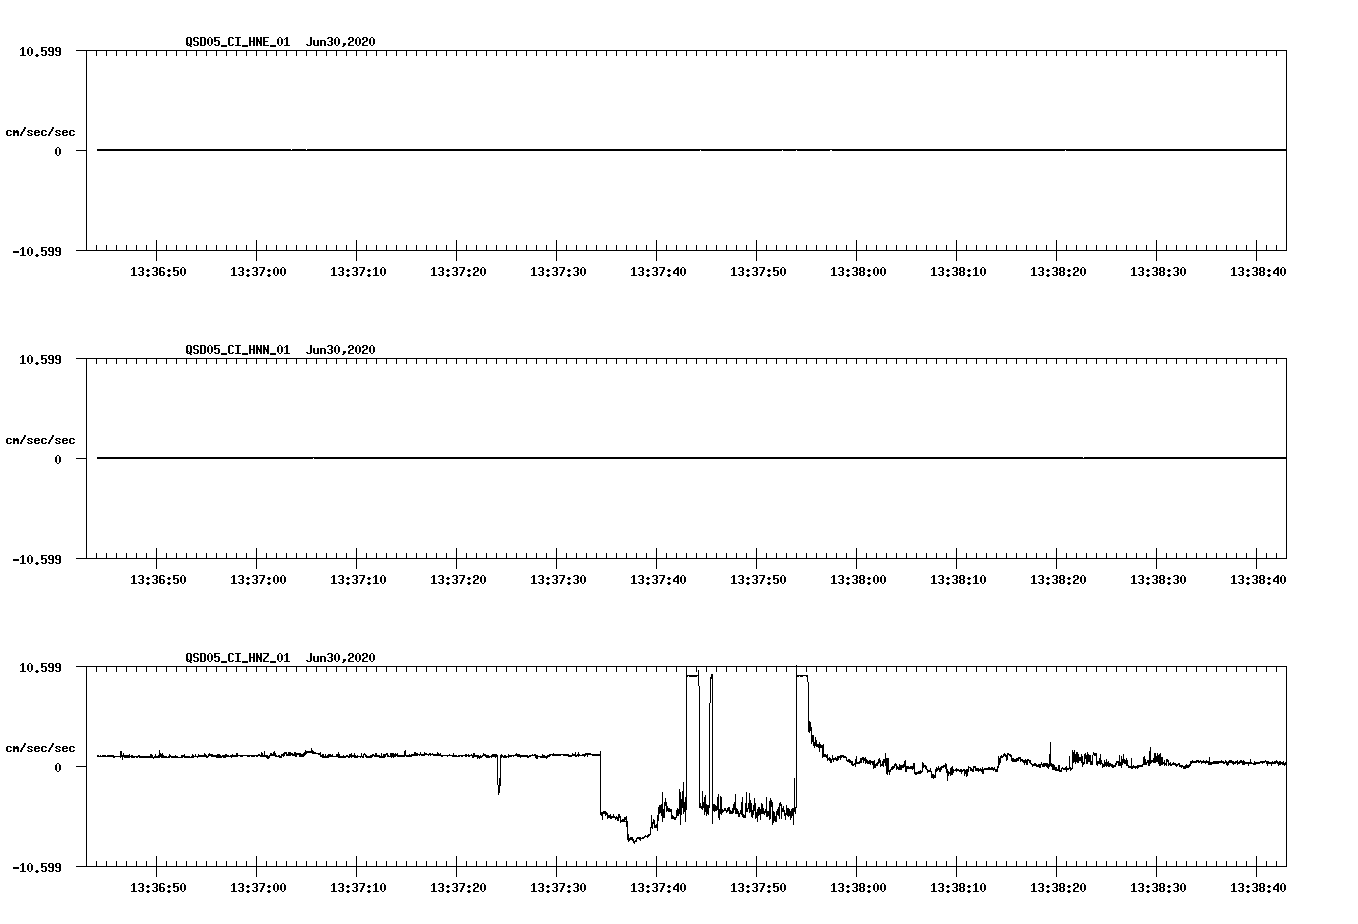The width and height of the screenshot is (1358, 924).
Task: Click the 13:38:40 label under HNE plot
Action: point(1258,272)
